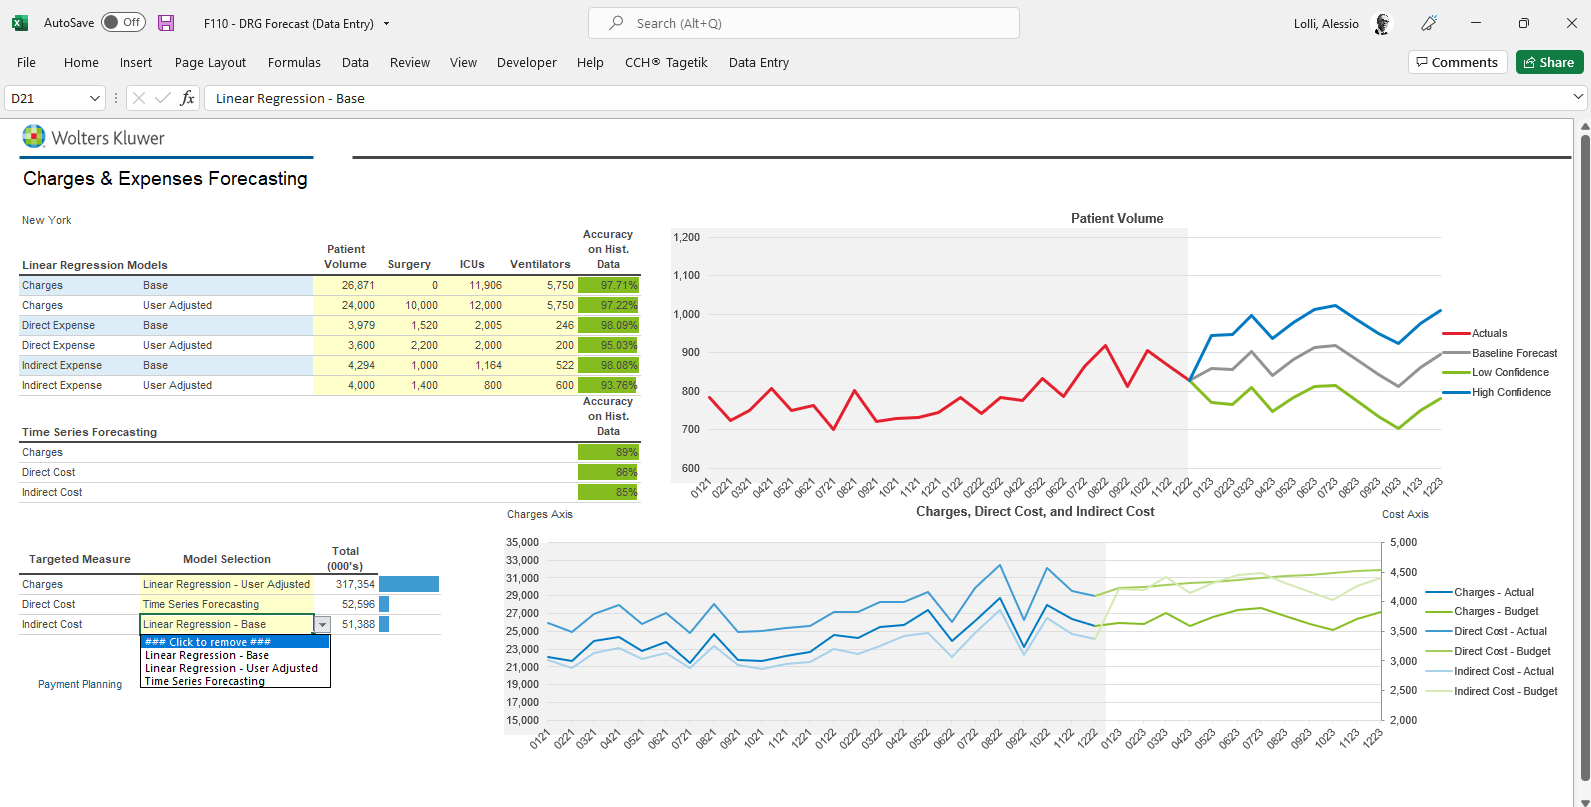The image size is (1591, 807).
Task: Click the blue Charges total data bar
Action: click(408, 584)
